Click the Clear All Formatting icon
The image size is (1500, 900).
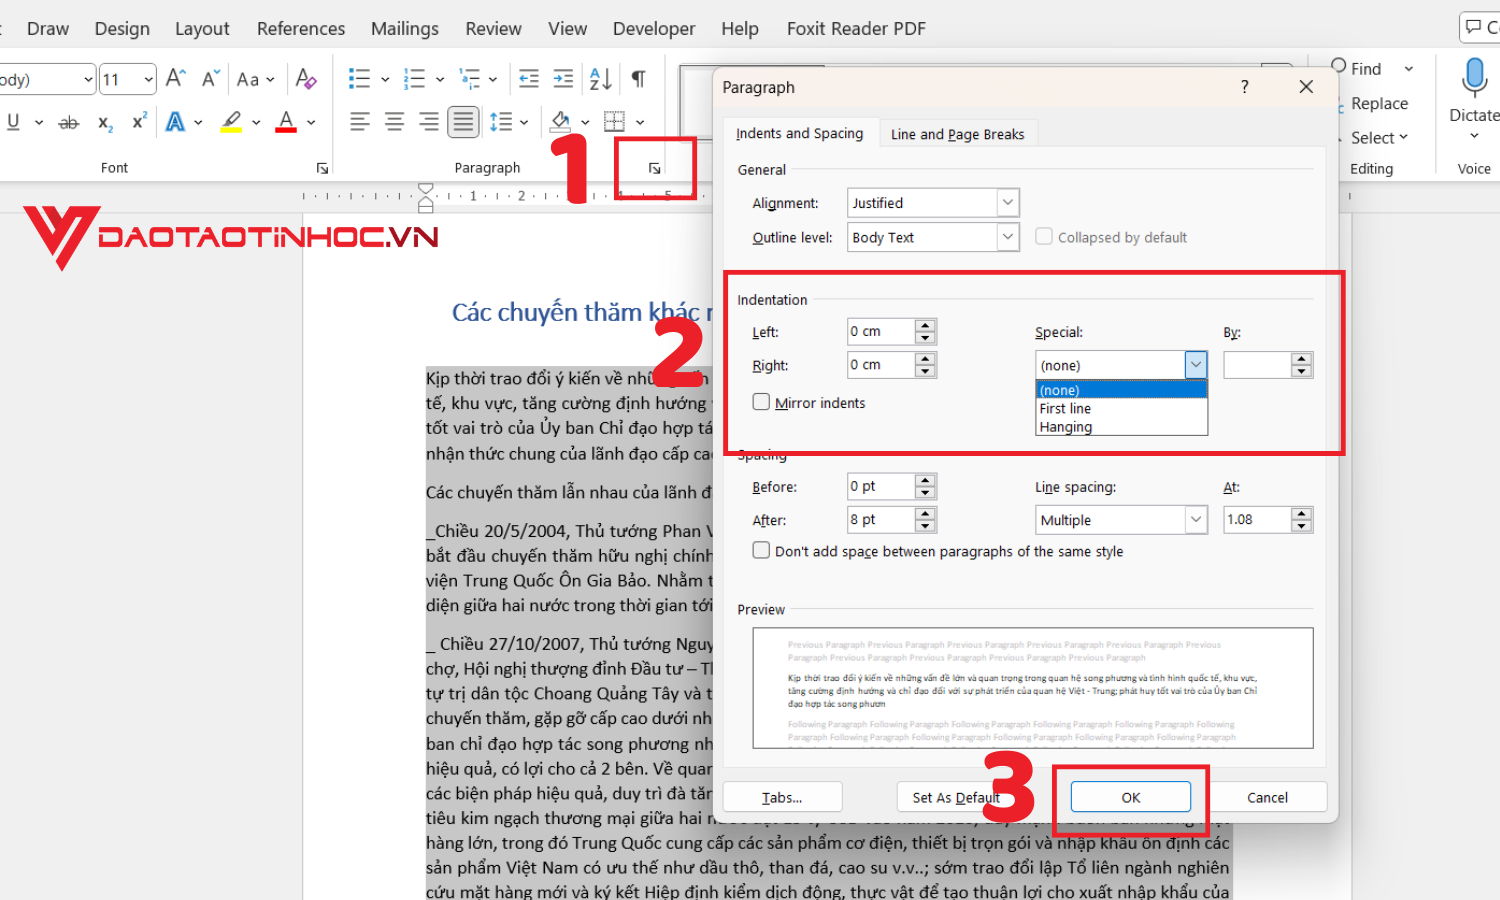[306, 79]
